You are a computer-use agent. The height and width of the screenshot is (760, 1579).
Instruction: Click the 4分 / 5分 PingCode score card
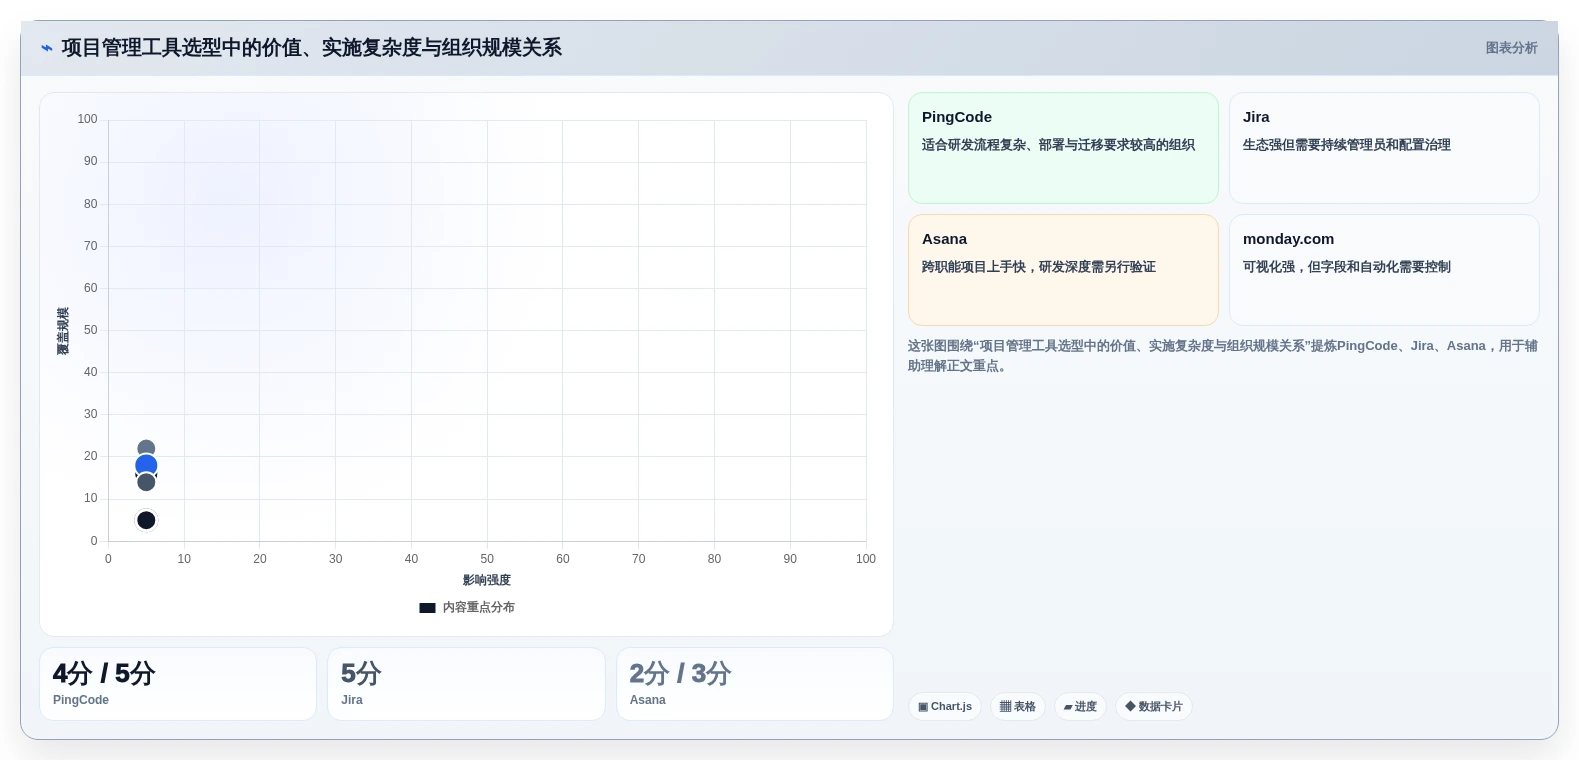pos(178,684)
